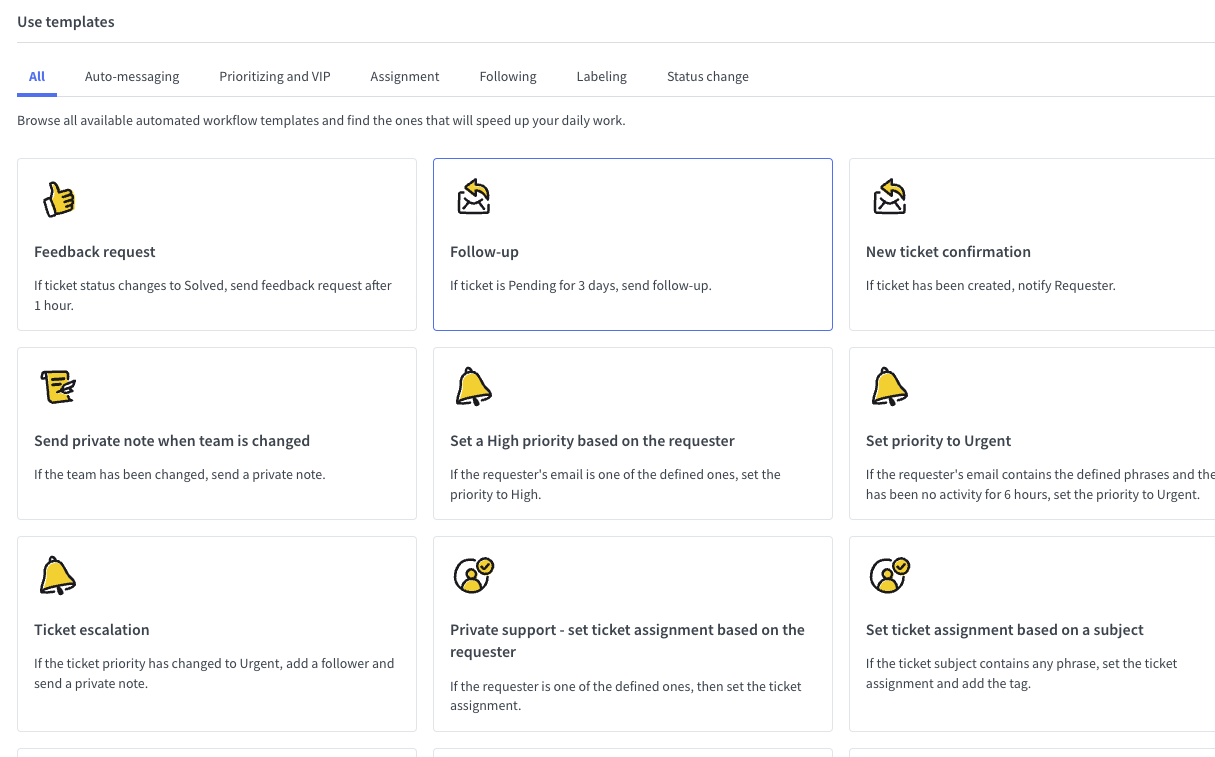This screenshot has width=1215, height=757.
Task: Select the Ticket escalation template card
Action: pyautogui.click(x=217, y=634)
